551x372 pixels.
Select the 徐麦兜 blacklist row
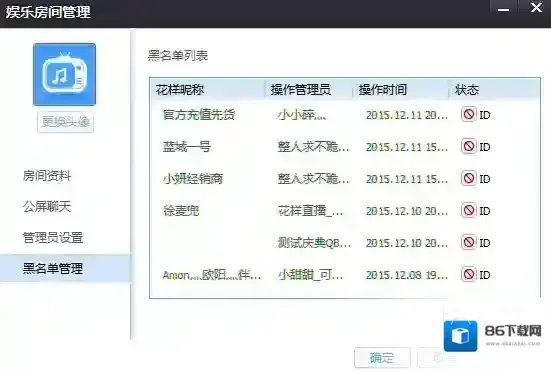pos(345,210)
